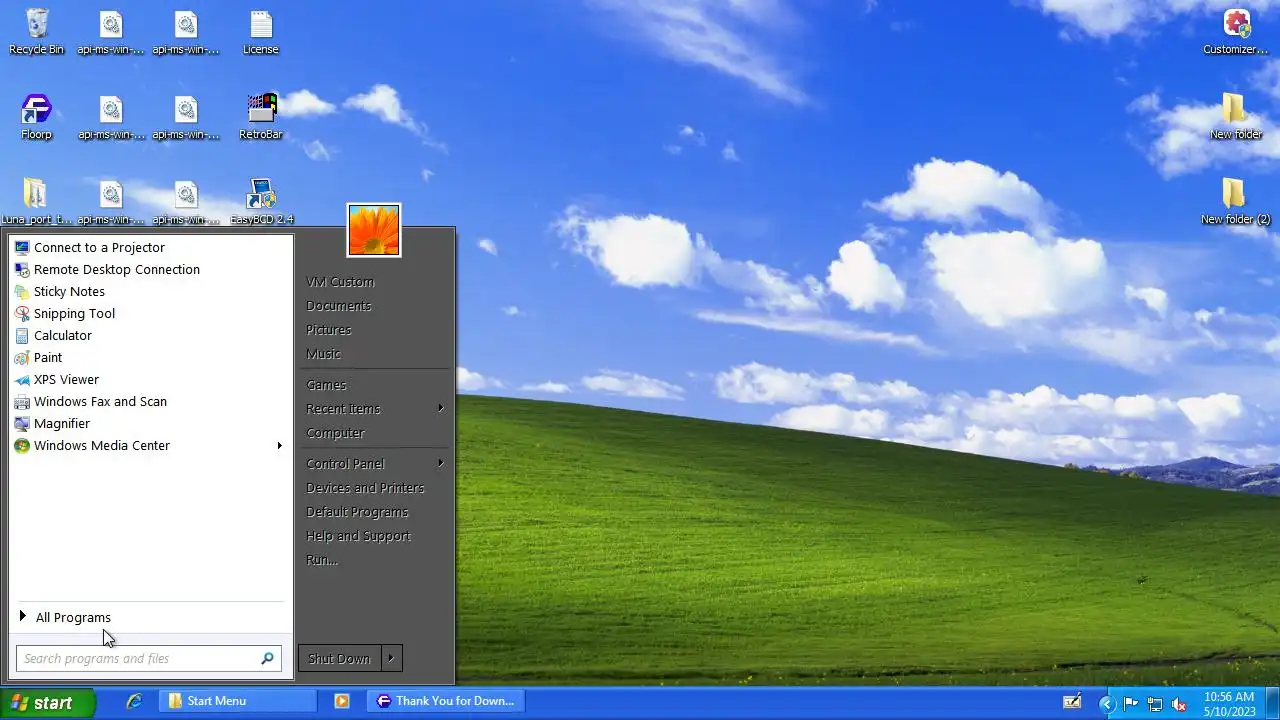
Task: Open Help and Support
Action: point(359,536)
